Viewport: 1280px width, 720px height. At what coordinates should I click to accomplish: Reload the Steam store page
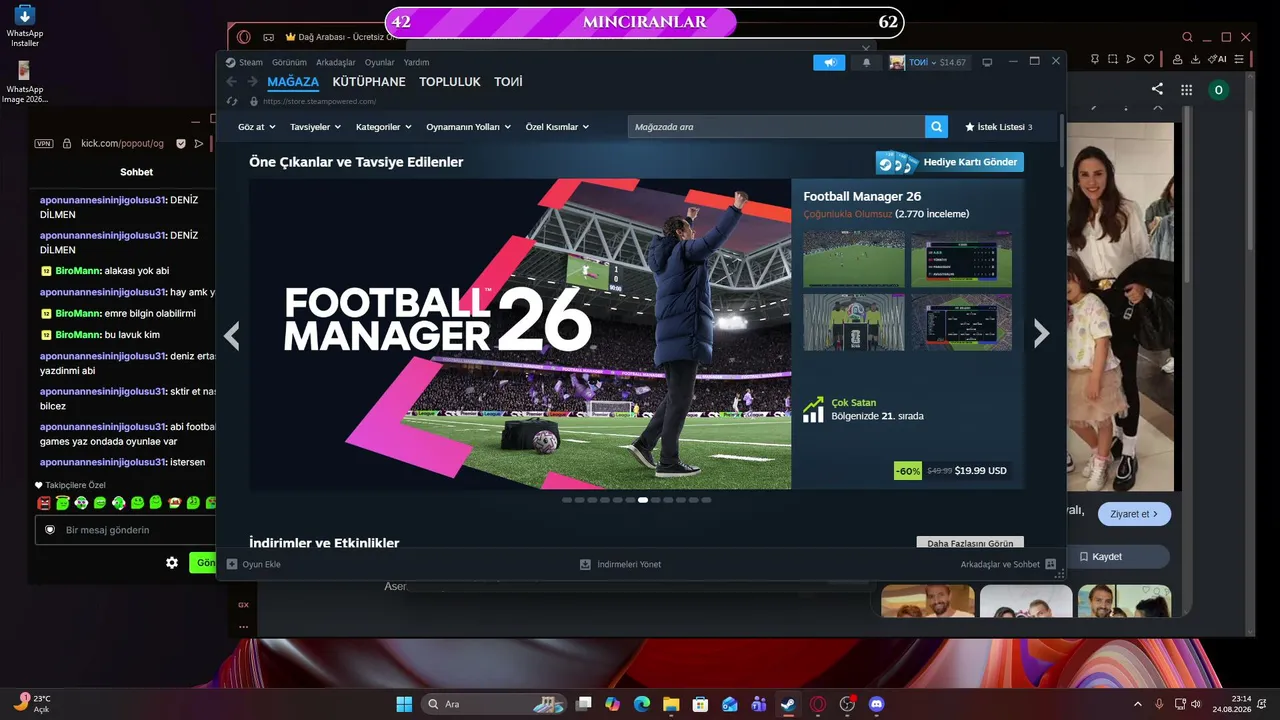(x=232, y=101)
